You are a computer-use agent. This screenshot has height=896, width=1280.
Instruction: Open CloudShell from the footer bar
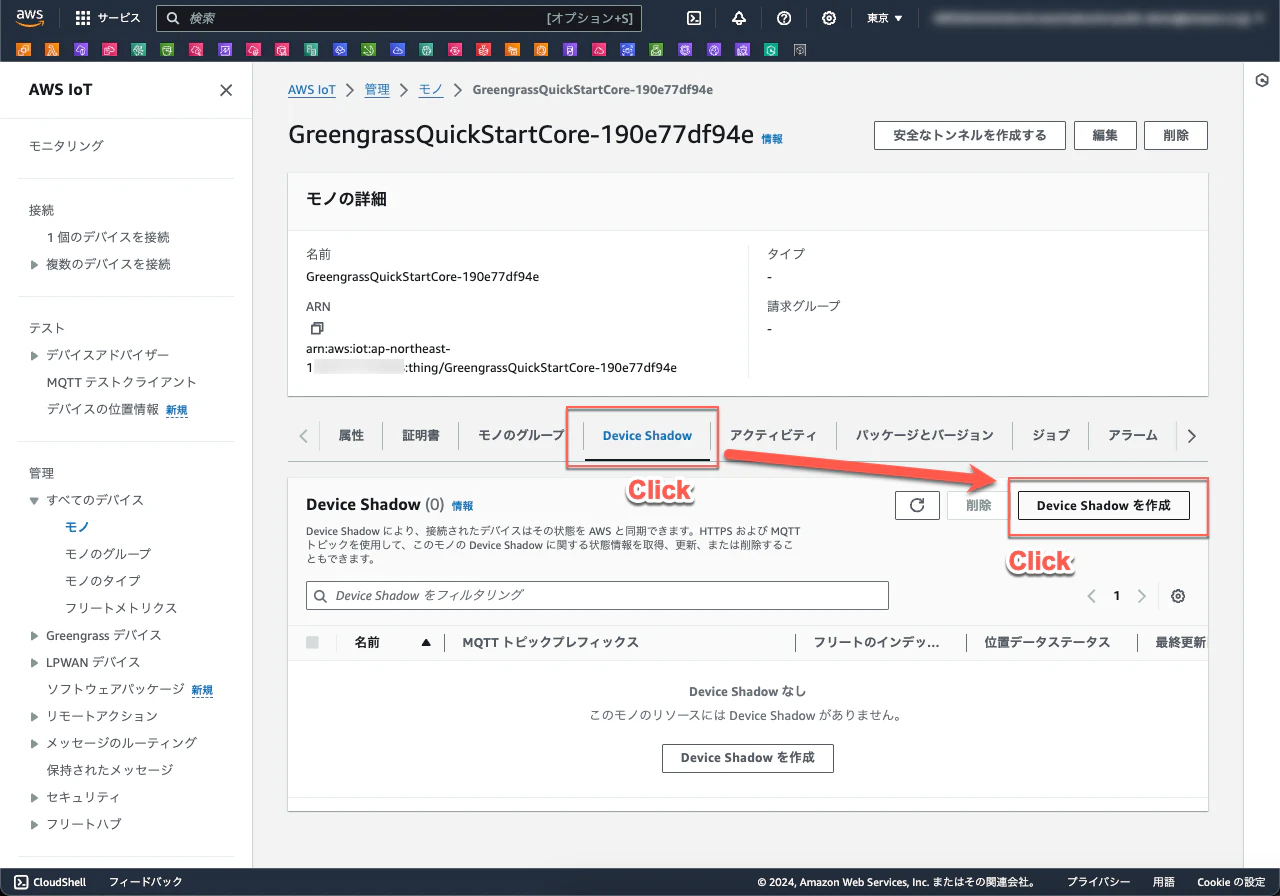click(51, 882)
